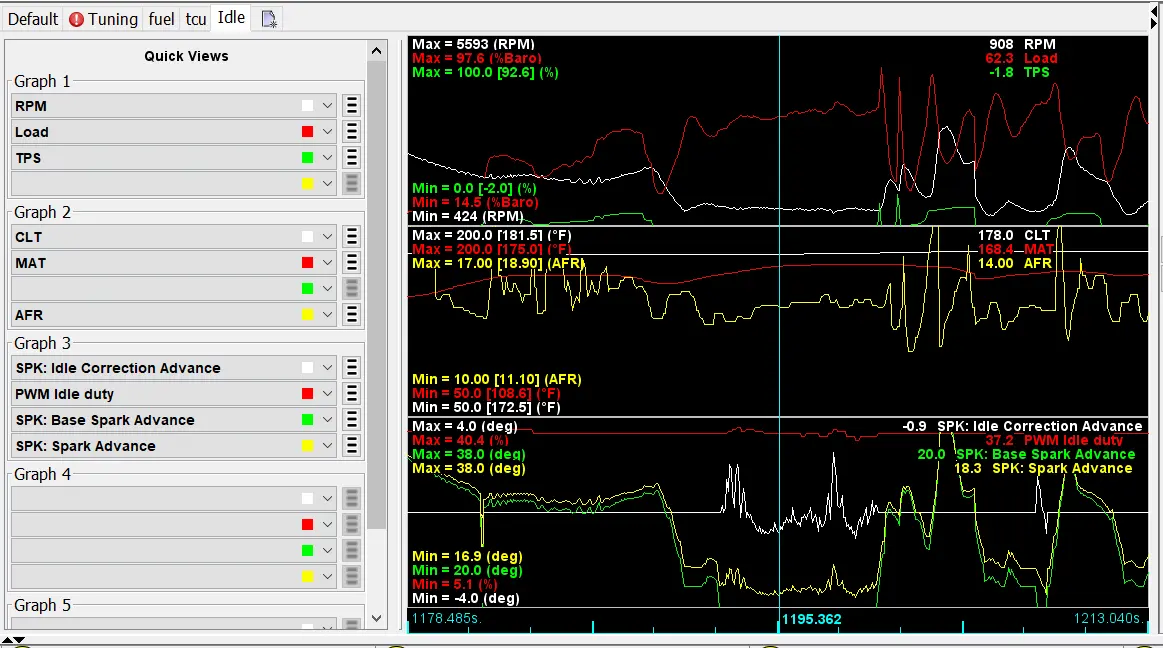This screenshot has height=648, width=1163.
Task: Open options menu icon for RPM field
Action: 352,106
